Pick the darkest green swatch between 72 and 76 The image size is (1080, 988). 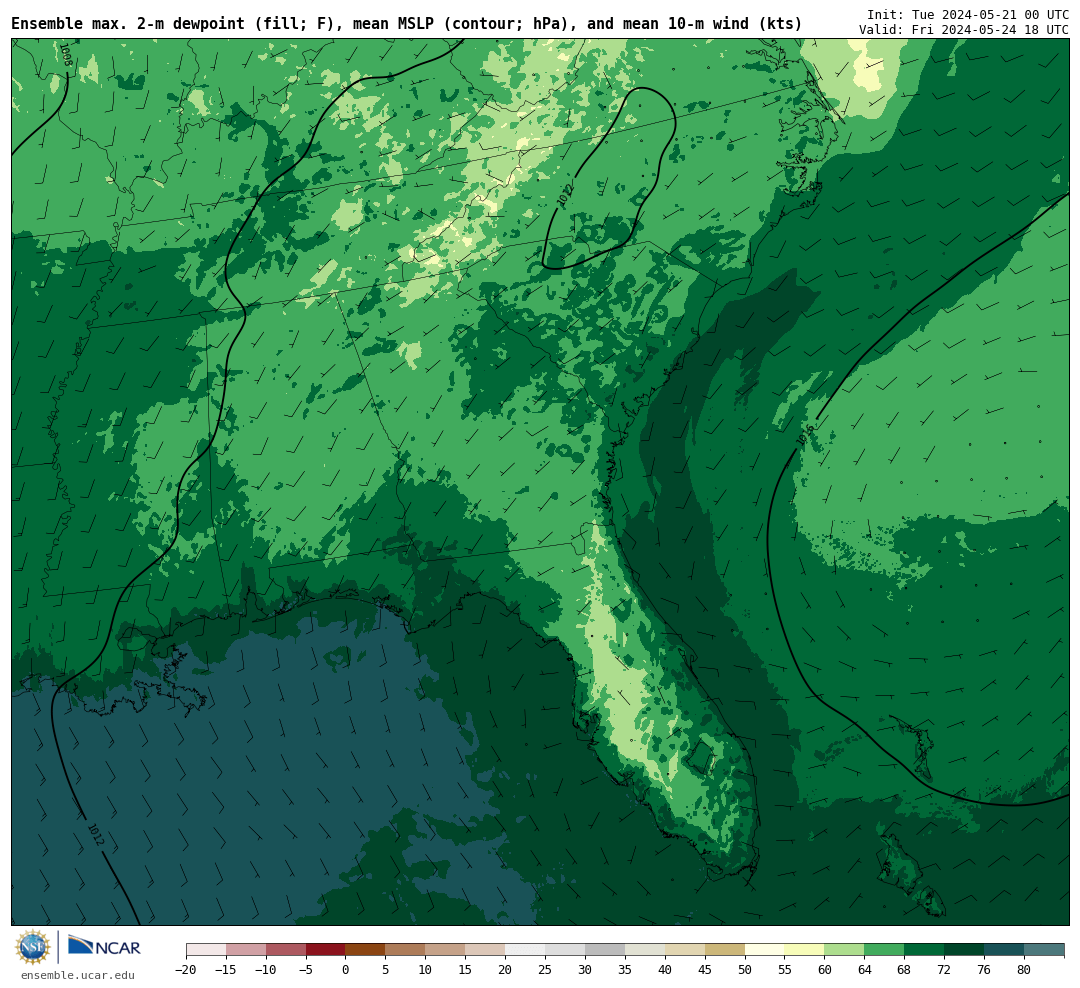[x=965, y=950]
